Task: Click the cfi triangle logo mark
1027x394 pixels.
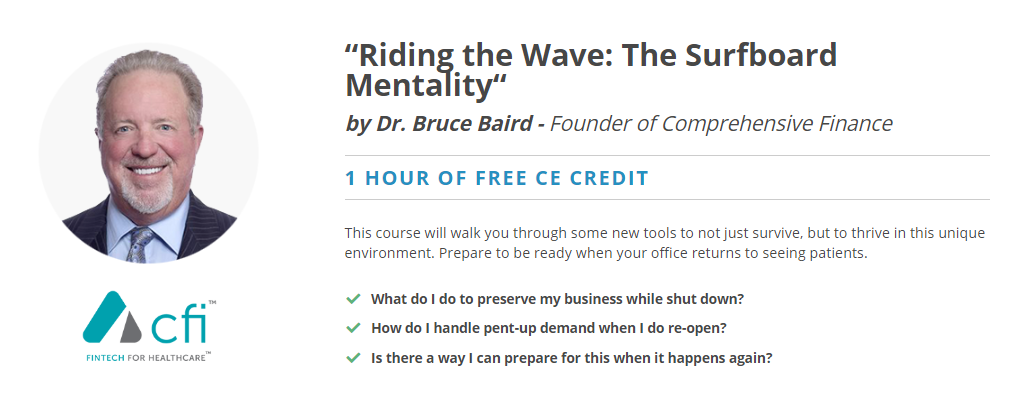Action: point(111,317)
